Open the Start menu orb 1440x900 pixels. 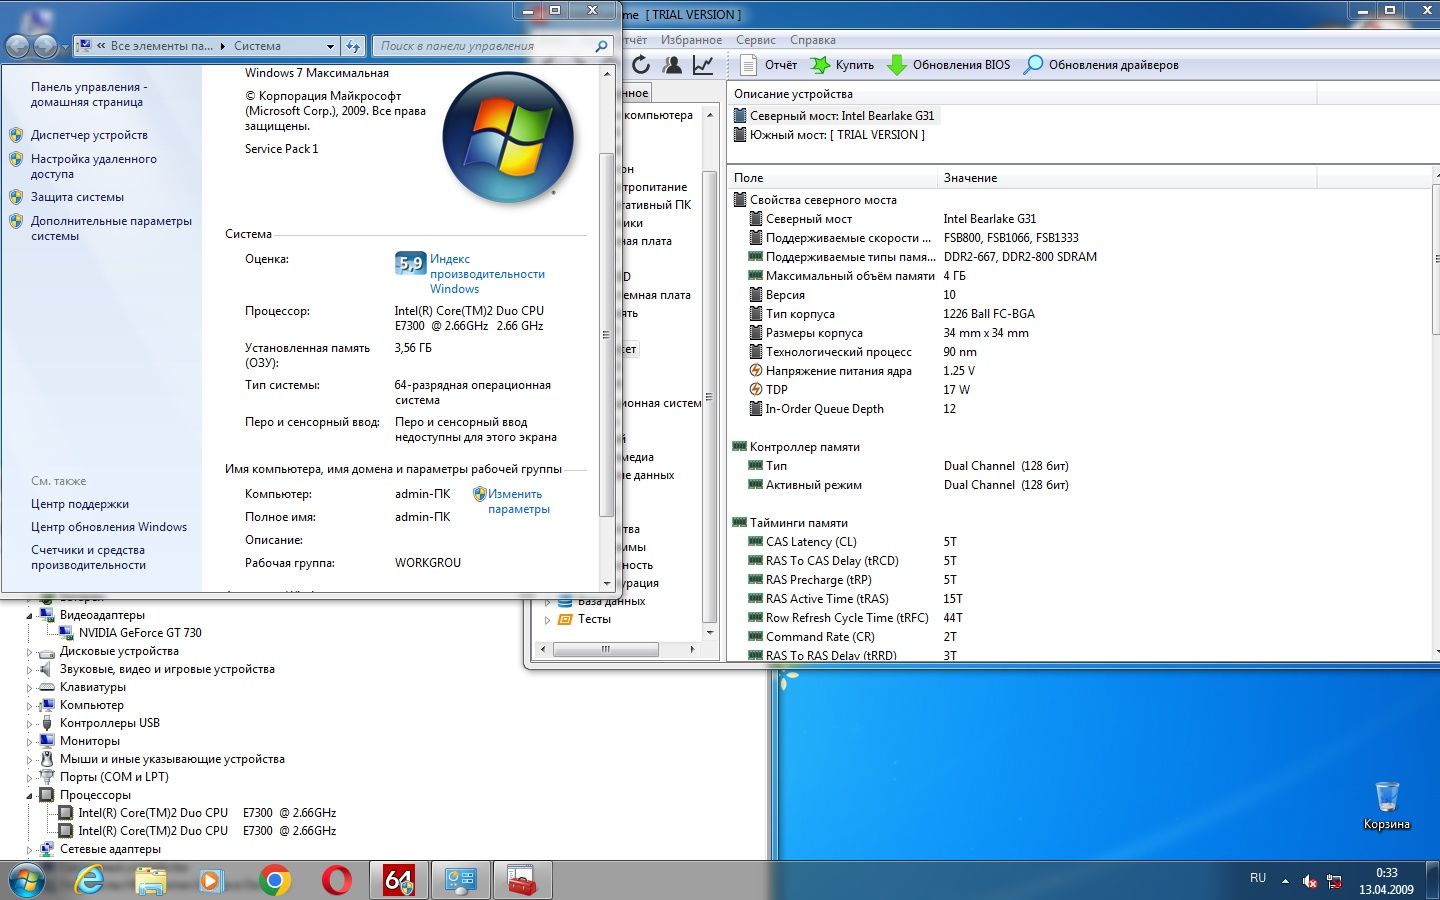pos(27,881)
